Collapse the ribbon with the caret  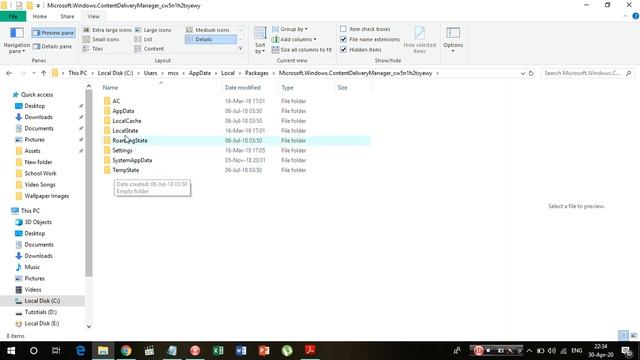[625, 16]
